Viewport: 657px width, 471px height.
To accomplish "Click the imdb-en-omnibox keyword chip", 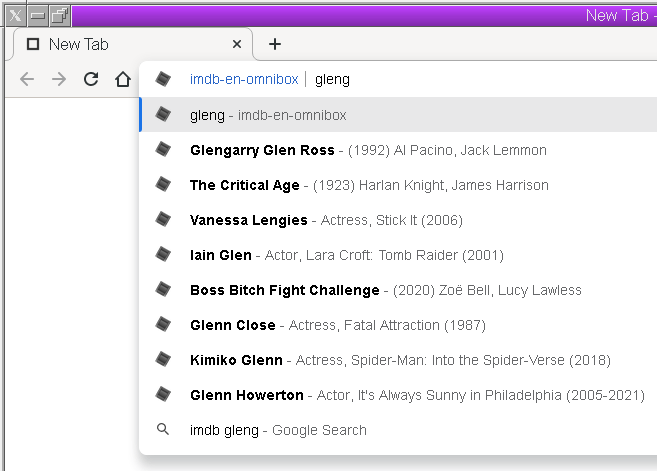I will tap(244, 79).
